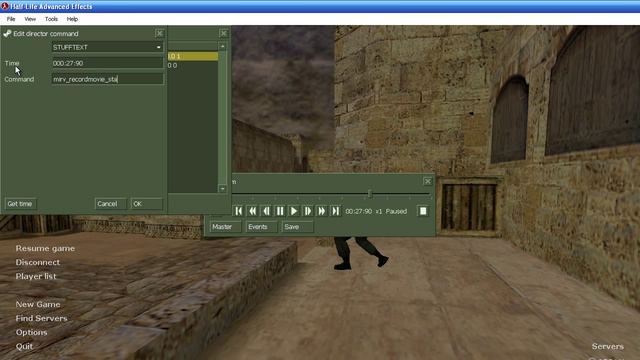640x360 pixels.
Task: Open Options in game menu
Action: tap(31, 332)
